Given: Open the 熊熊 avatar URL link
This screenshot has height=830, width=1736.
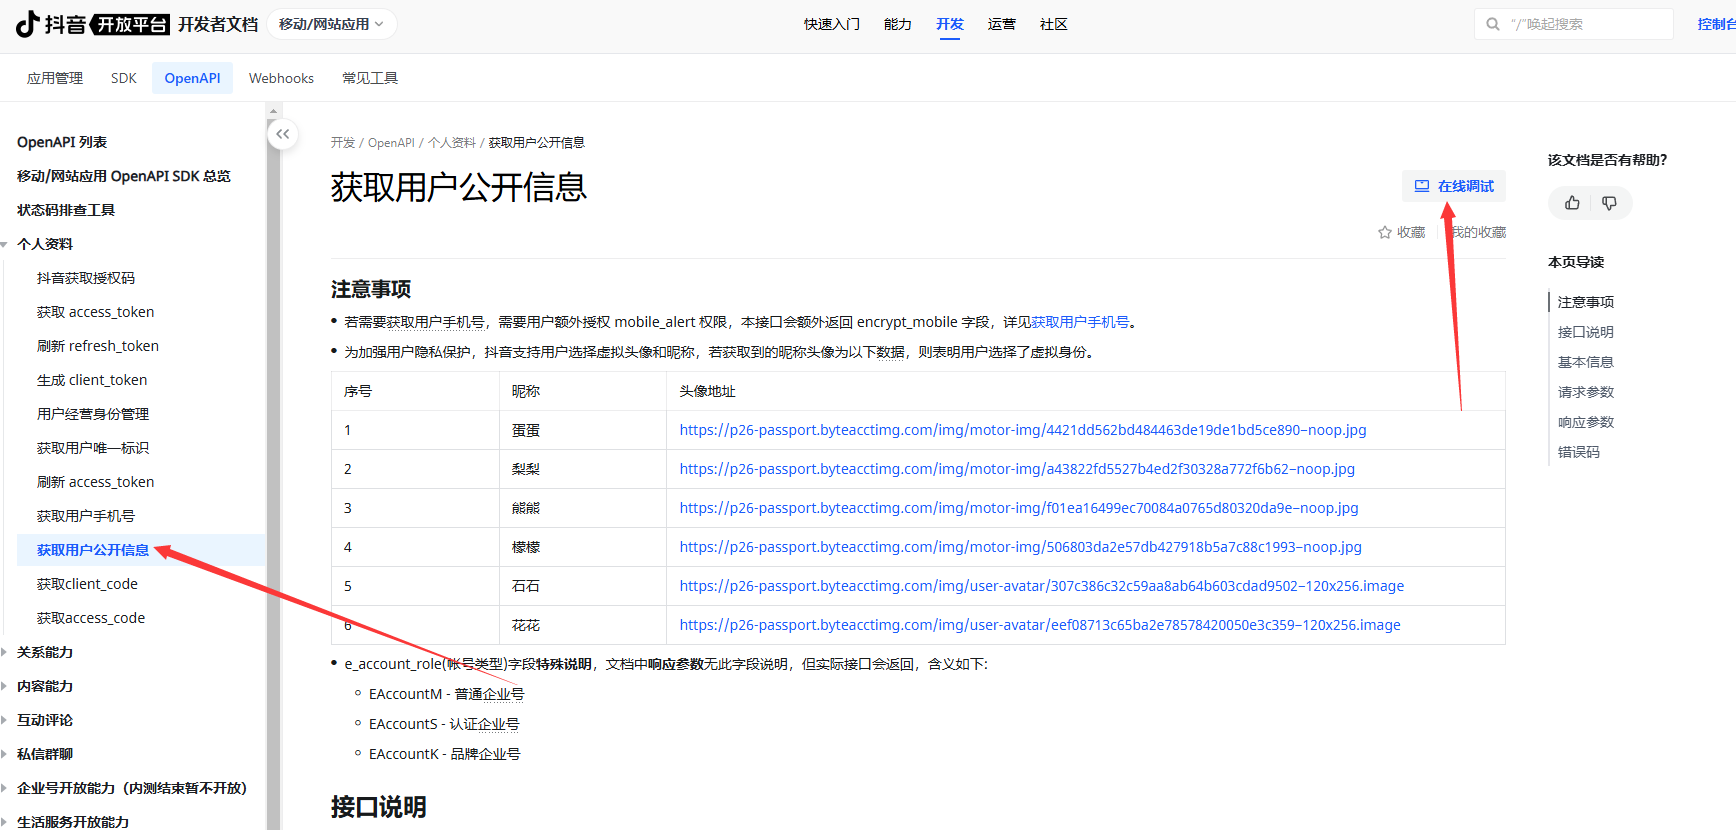Looking at the screenshot, I should [1019, 508].
